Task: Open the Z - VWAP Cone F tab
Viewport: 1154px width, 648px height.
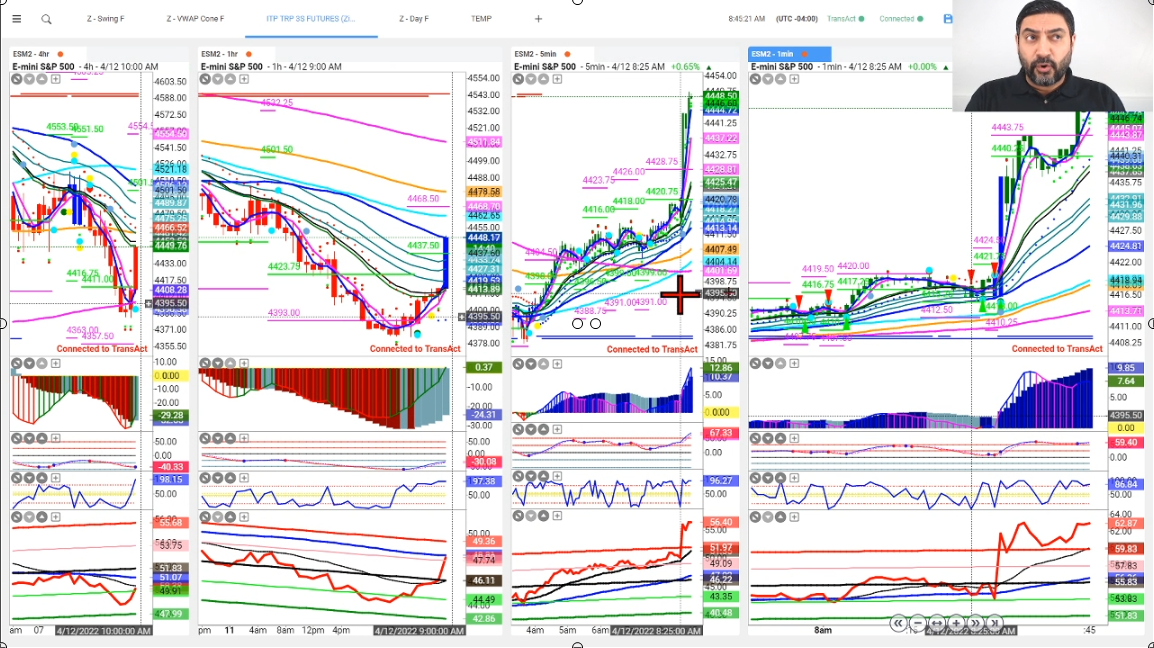Action: [x=196, y=19]
